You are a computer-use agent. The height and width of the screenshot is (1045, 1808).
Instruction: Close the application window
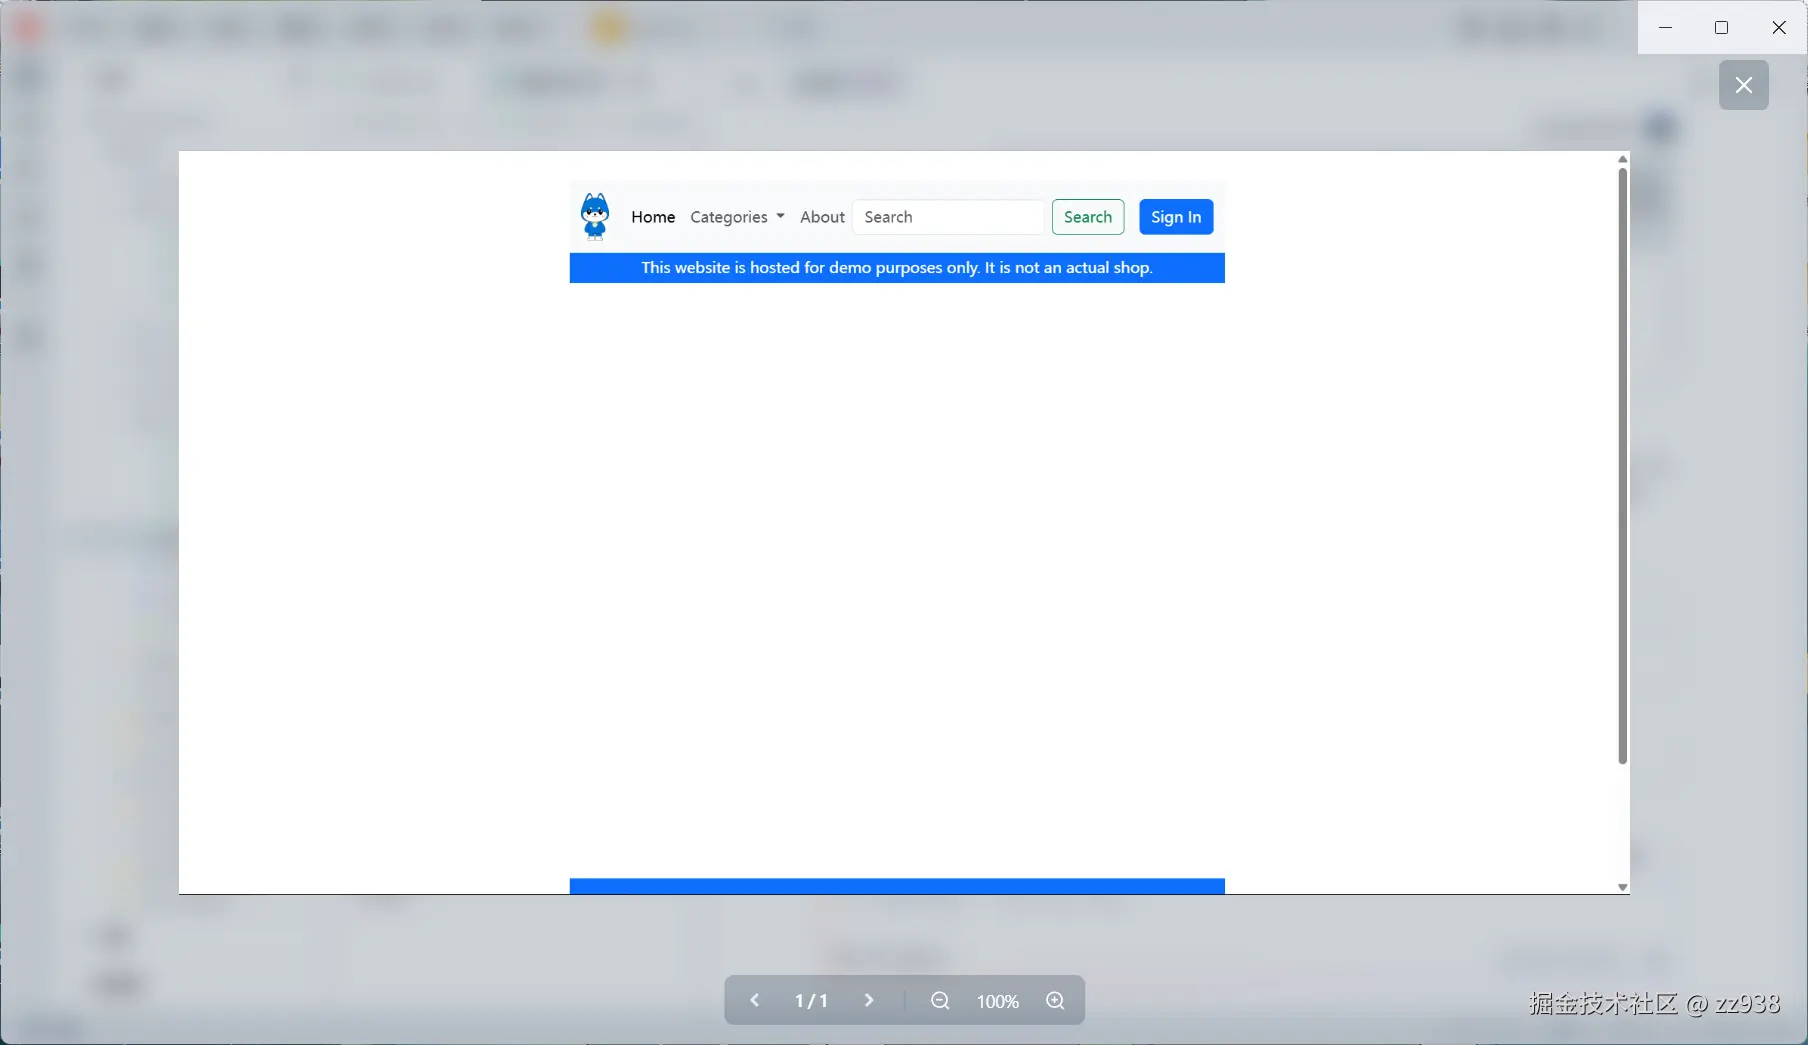point(1779,27)
